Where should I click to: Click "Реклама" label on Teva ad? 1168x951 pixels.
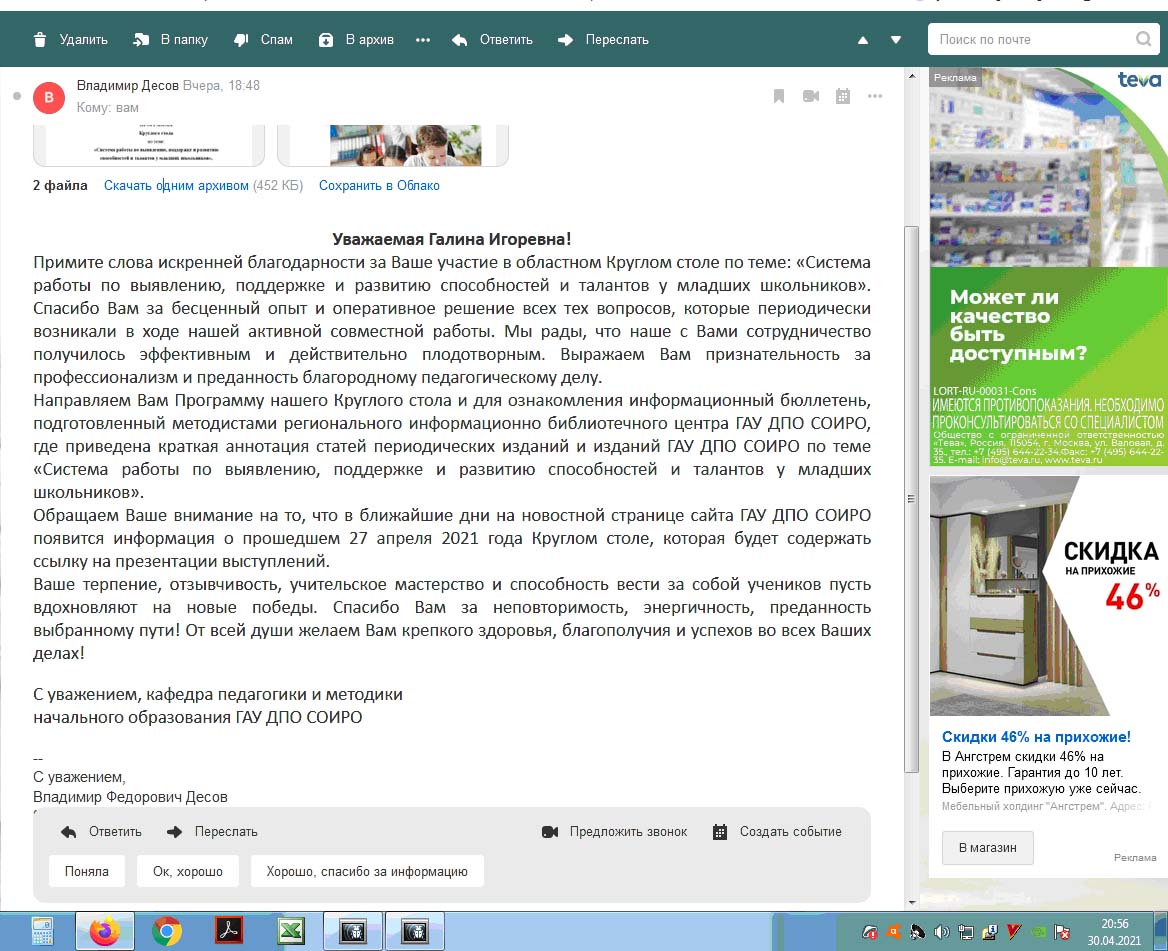click(x=955, y=77)
